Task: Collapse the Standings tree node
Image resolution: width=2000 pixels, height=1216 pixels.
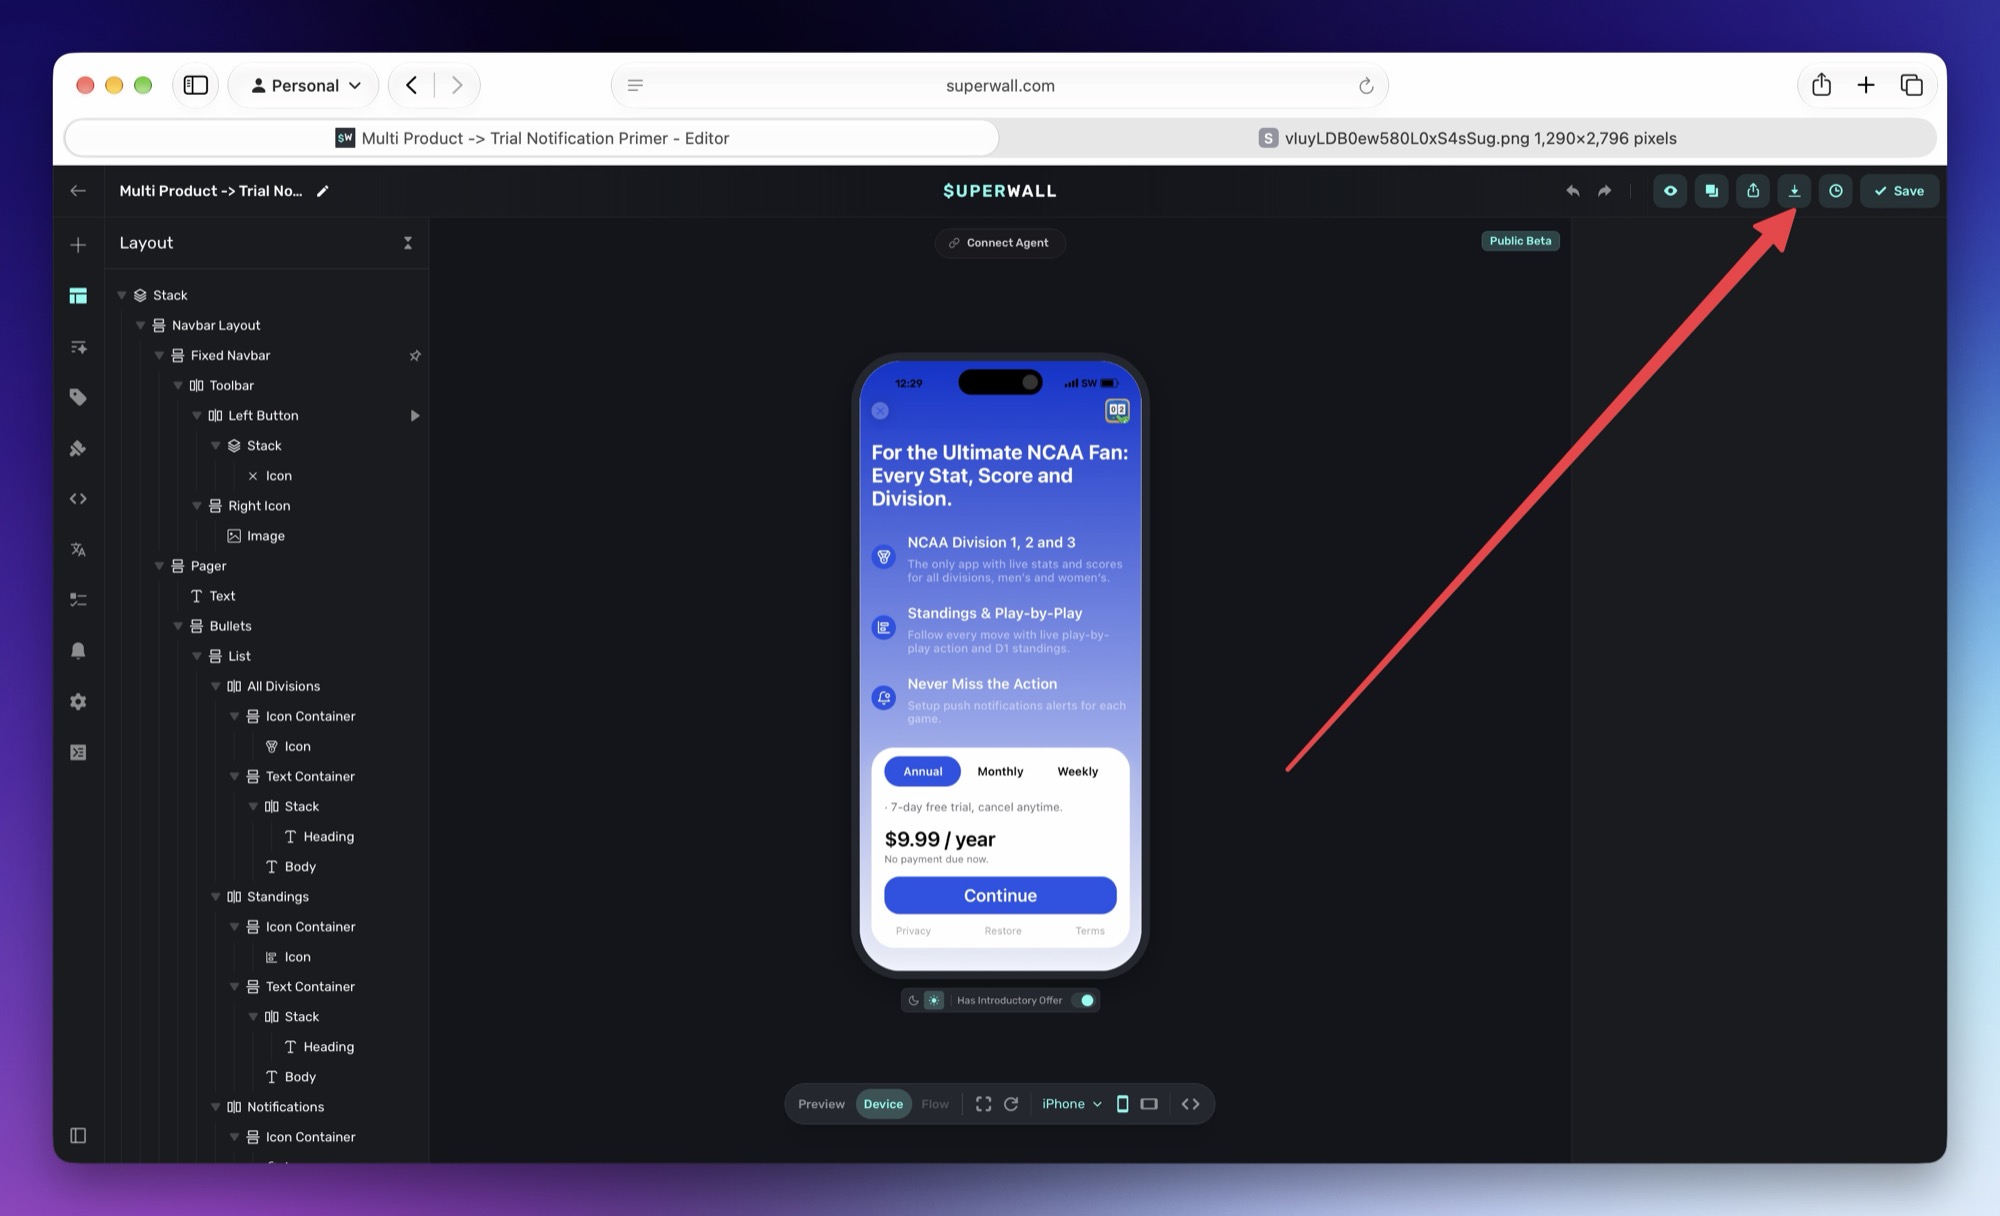Action: coord(215,897)
